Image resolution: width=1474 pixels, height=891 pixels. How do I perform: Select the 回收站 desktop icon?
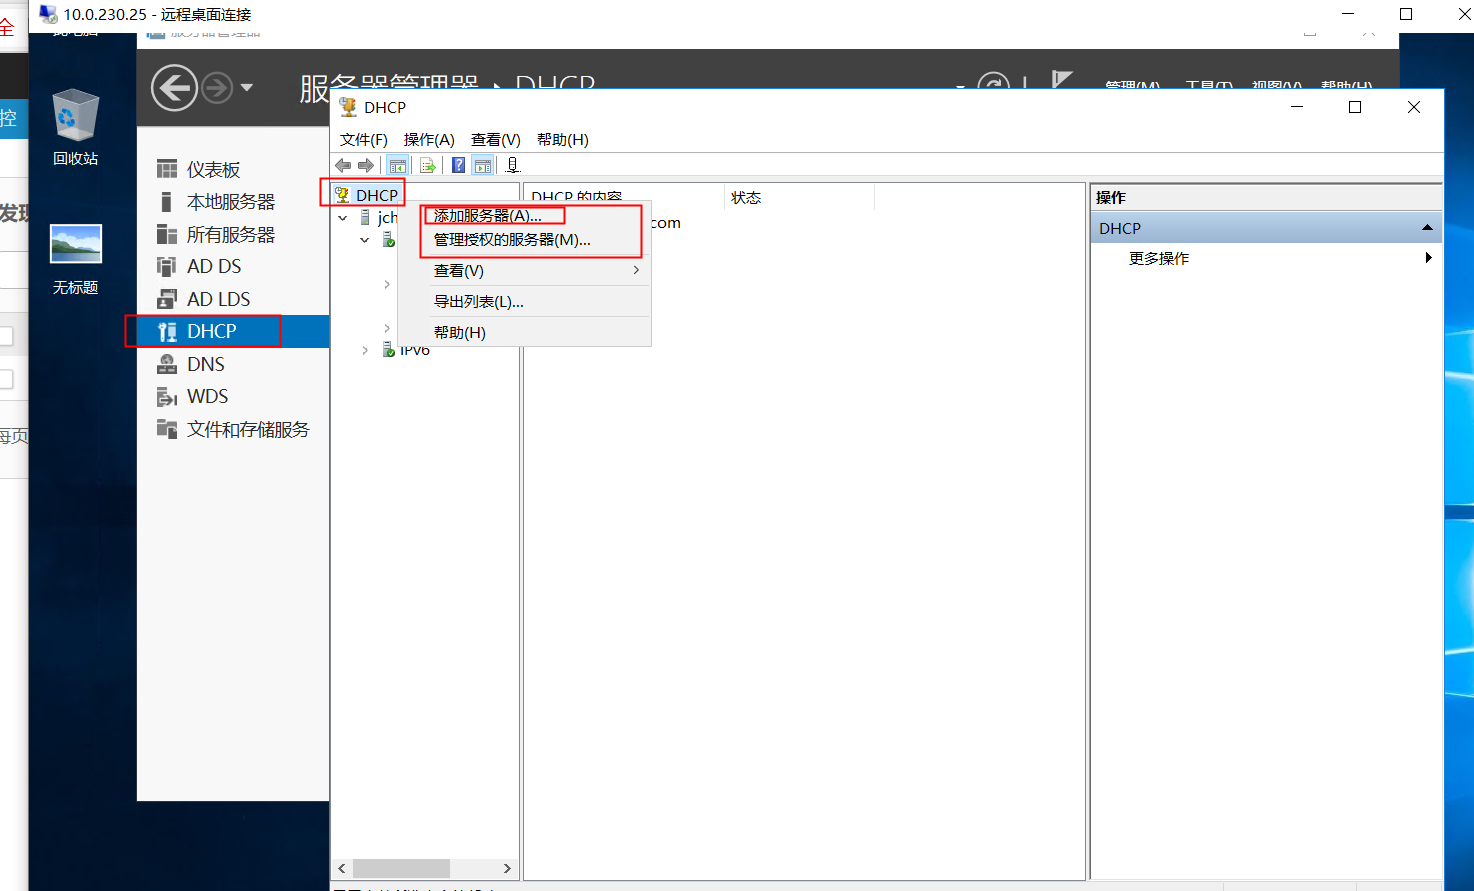click(76, 127)
